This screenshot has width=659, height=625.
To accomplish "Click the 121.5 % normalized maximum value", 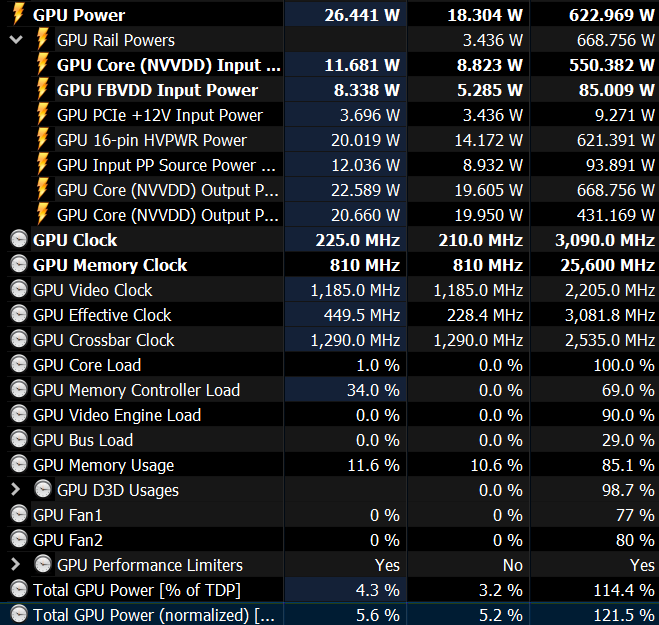I will pyautogui.click(x=624, y=615).
